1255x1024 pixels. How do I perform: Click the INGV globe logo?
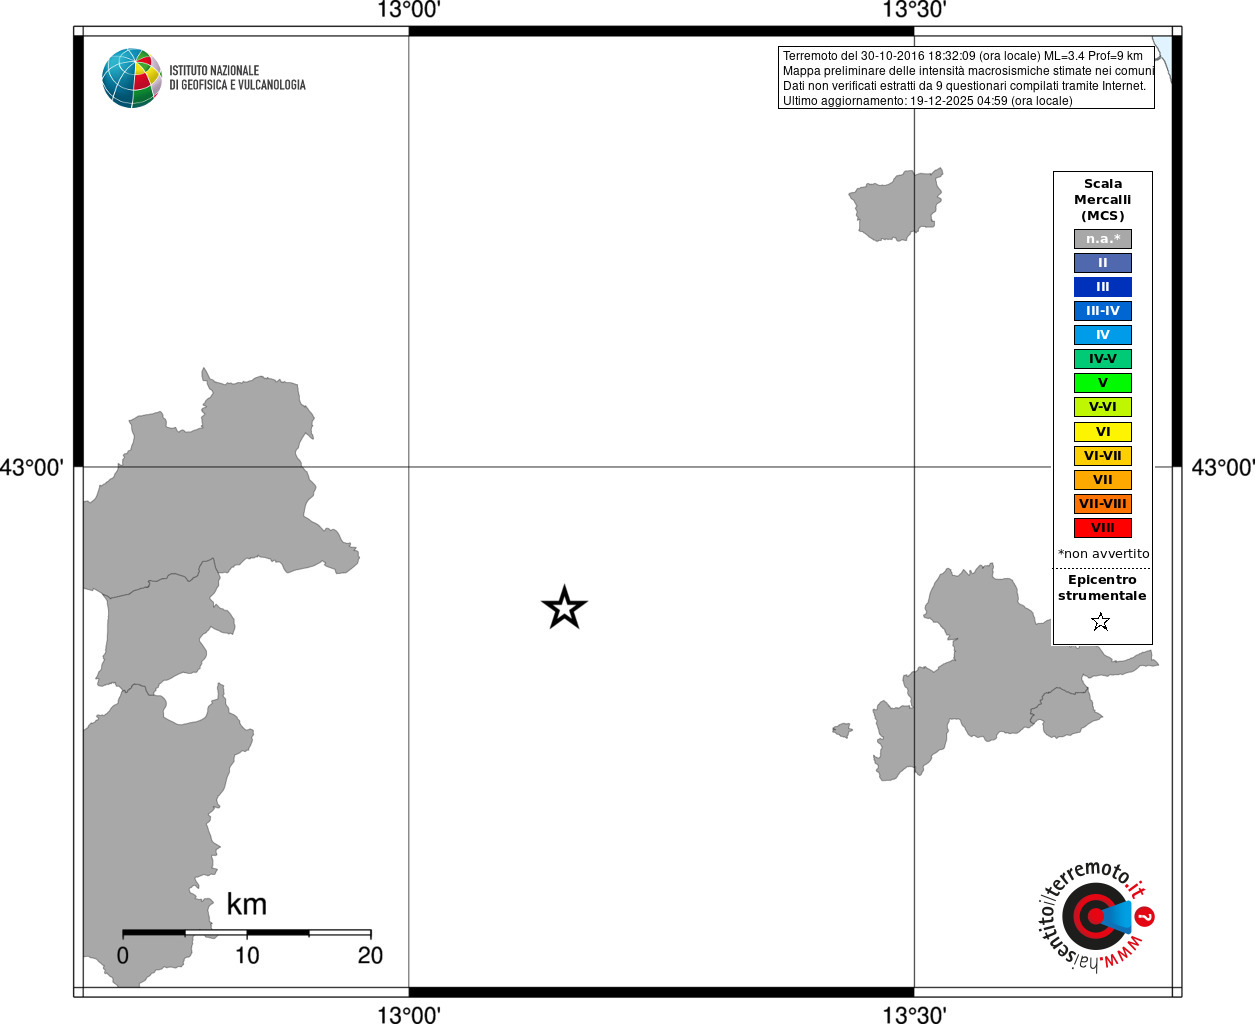pos(131,78)
